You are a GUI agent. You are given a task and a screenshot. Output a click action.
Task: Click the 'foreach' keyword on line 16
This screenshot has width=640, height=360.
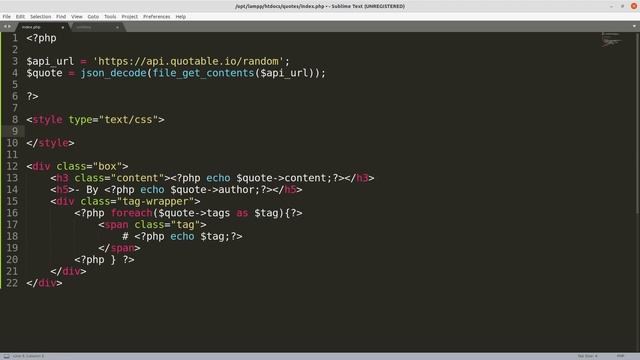(131, 213)
